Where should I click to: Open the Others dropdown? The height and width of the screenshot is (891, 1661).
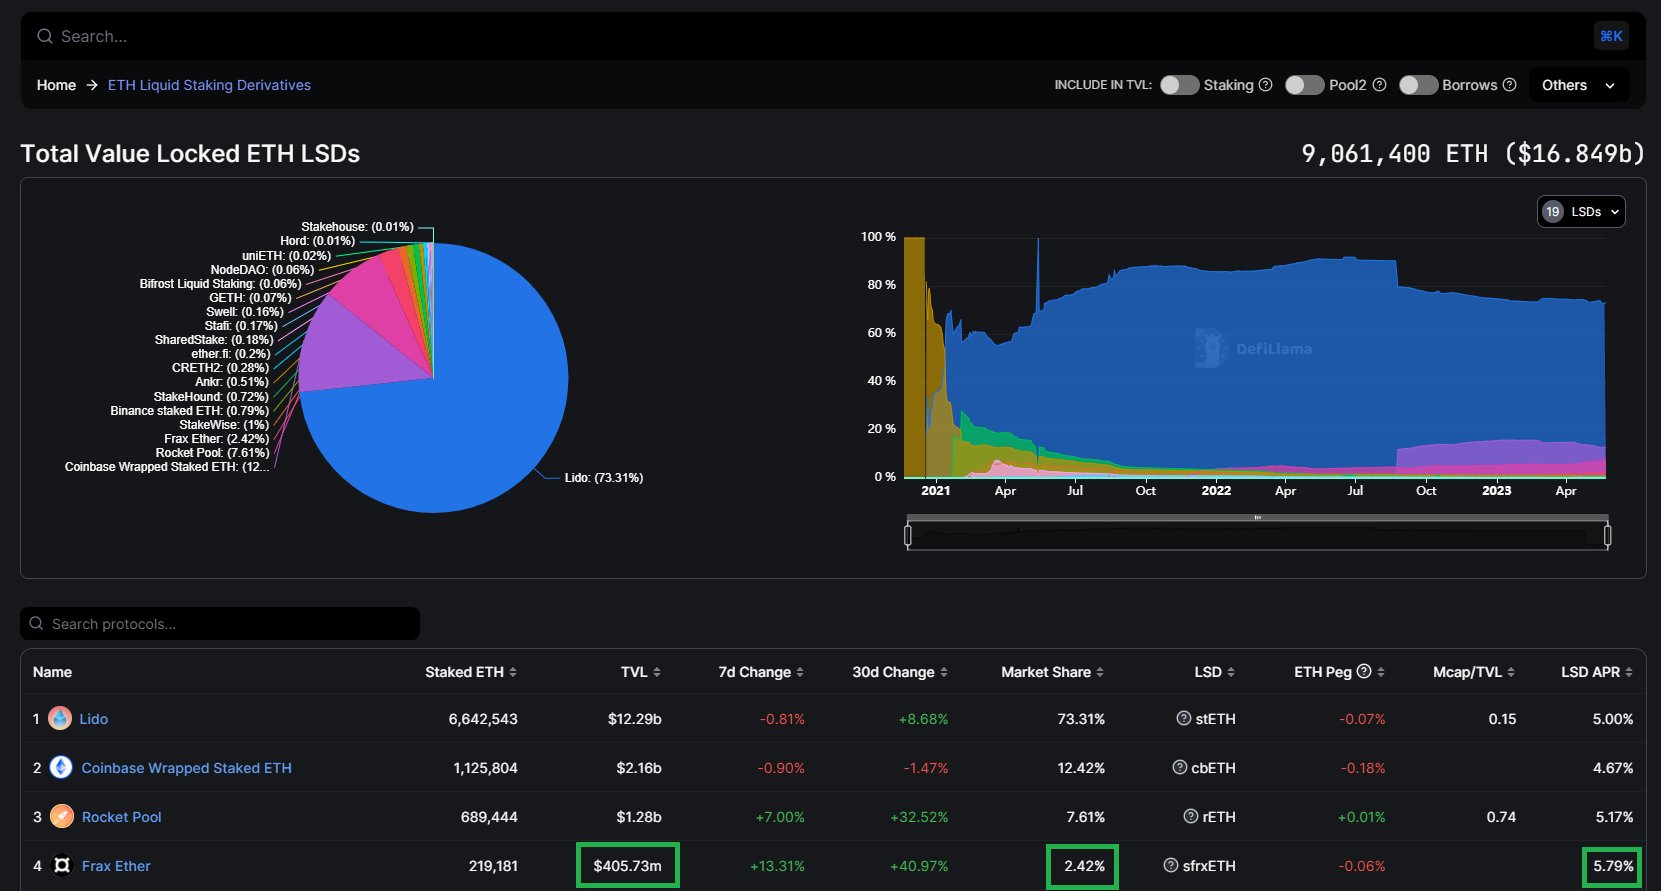point(1578,85)
